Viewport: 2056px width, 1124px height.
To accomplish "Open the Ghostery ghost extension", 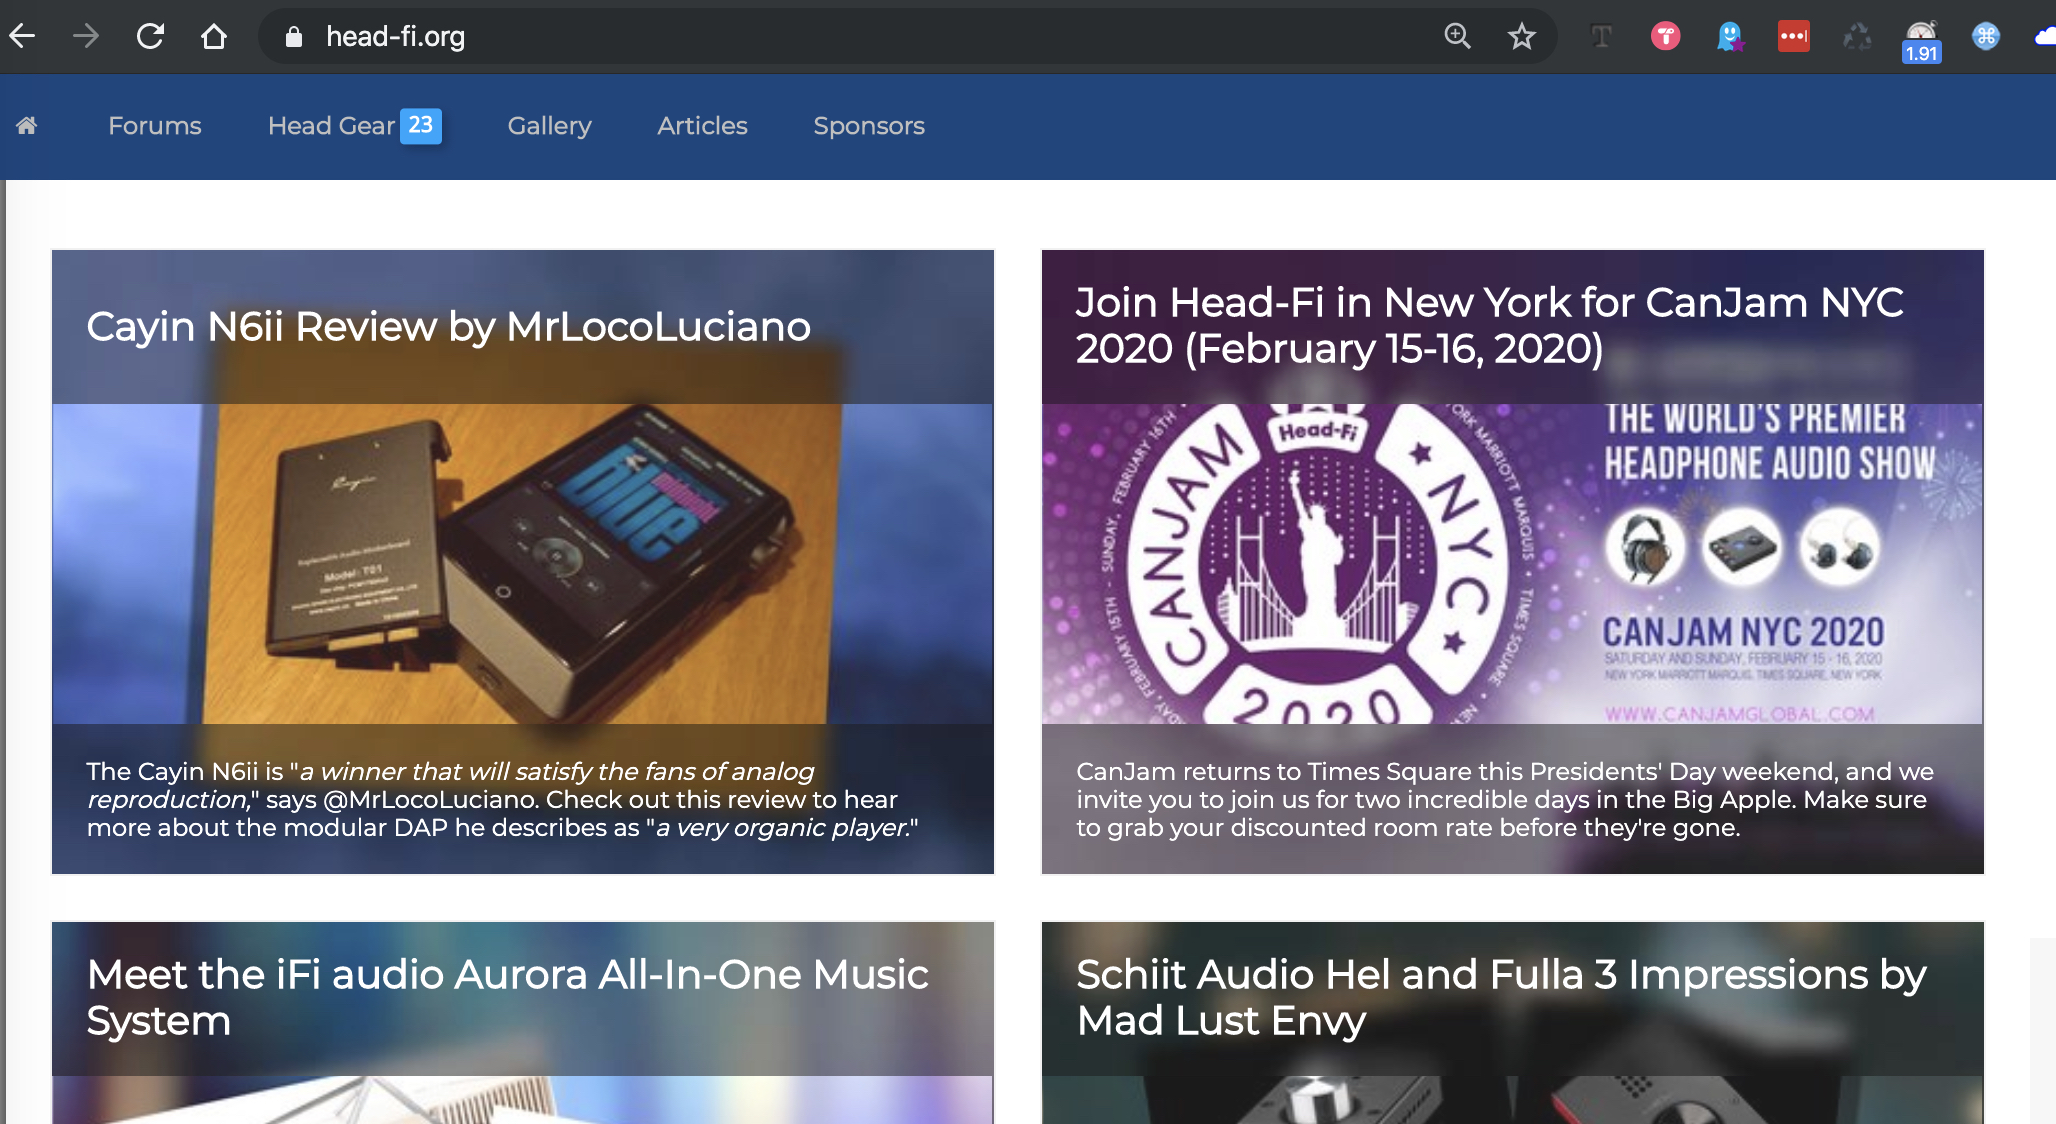I will (x=1729, y=37).
